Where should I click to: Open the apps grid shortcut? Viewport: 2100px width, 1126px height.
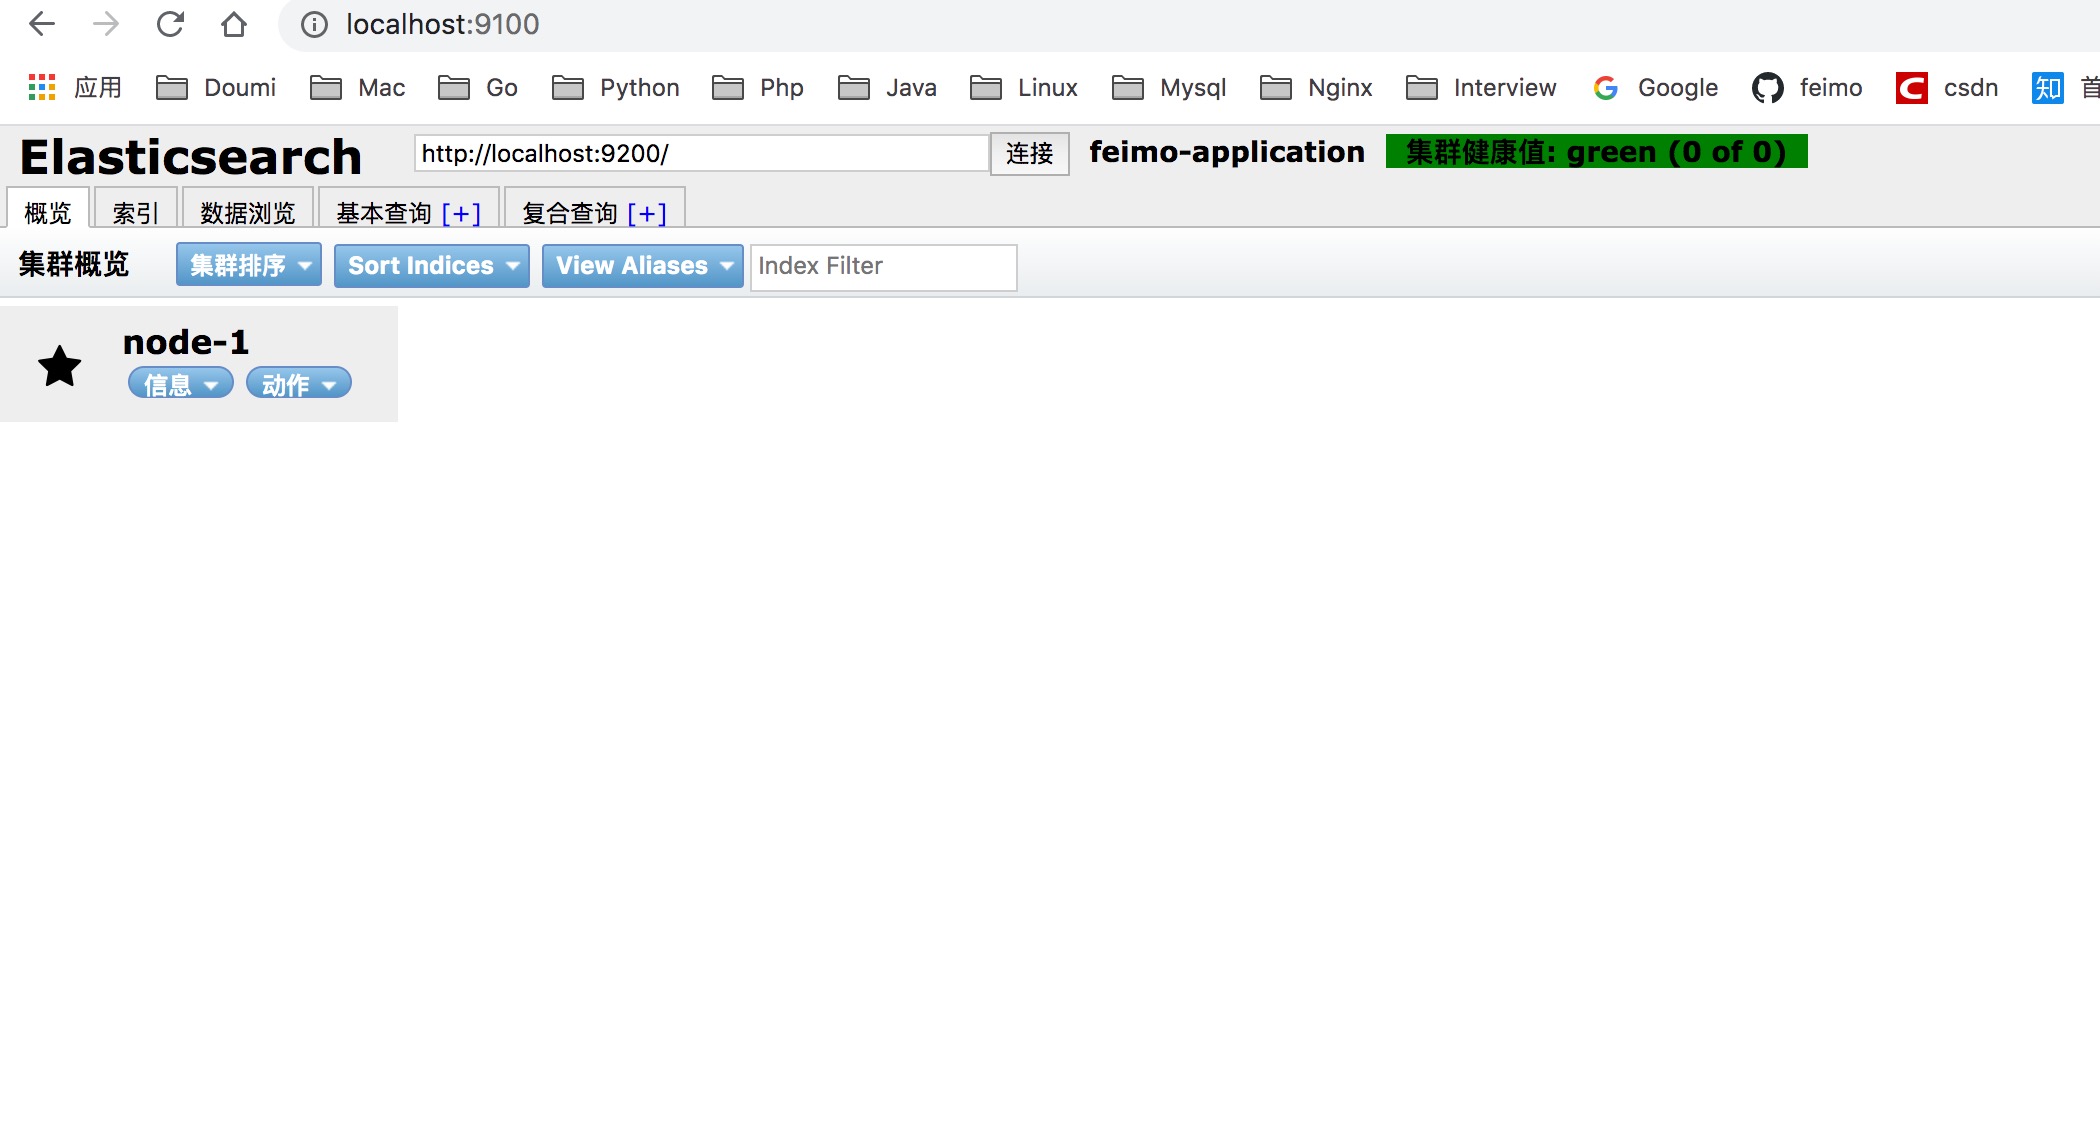pyautogui.click(x=42, y=88)
